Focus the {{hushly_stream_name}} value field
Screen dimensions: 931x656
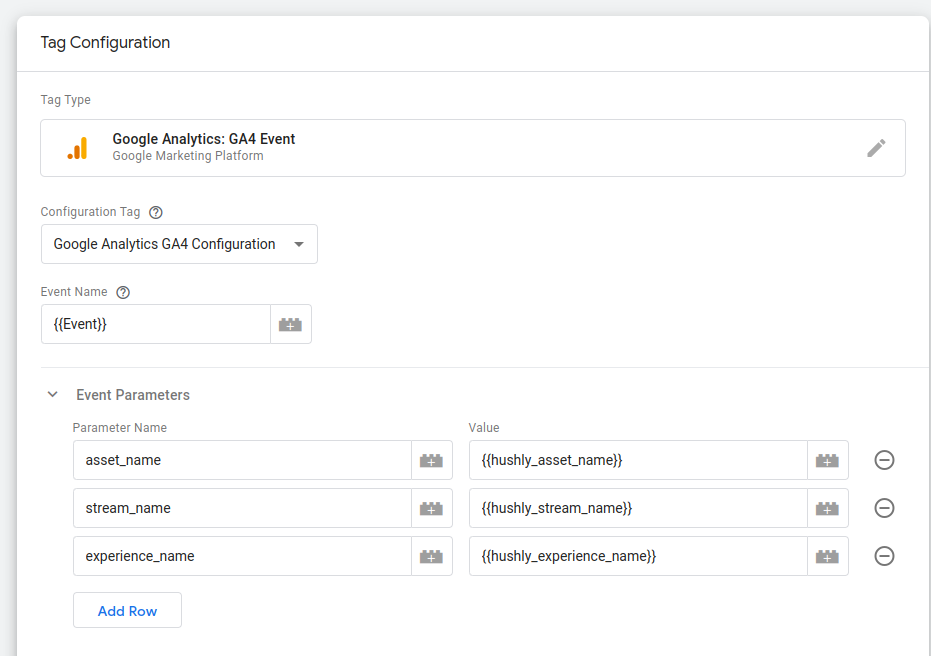point(638,508)
